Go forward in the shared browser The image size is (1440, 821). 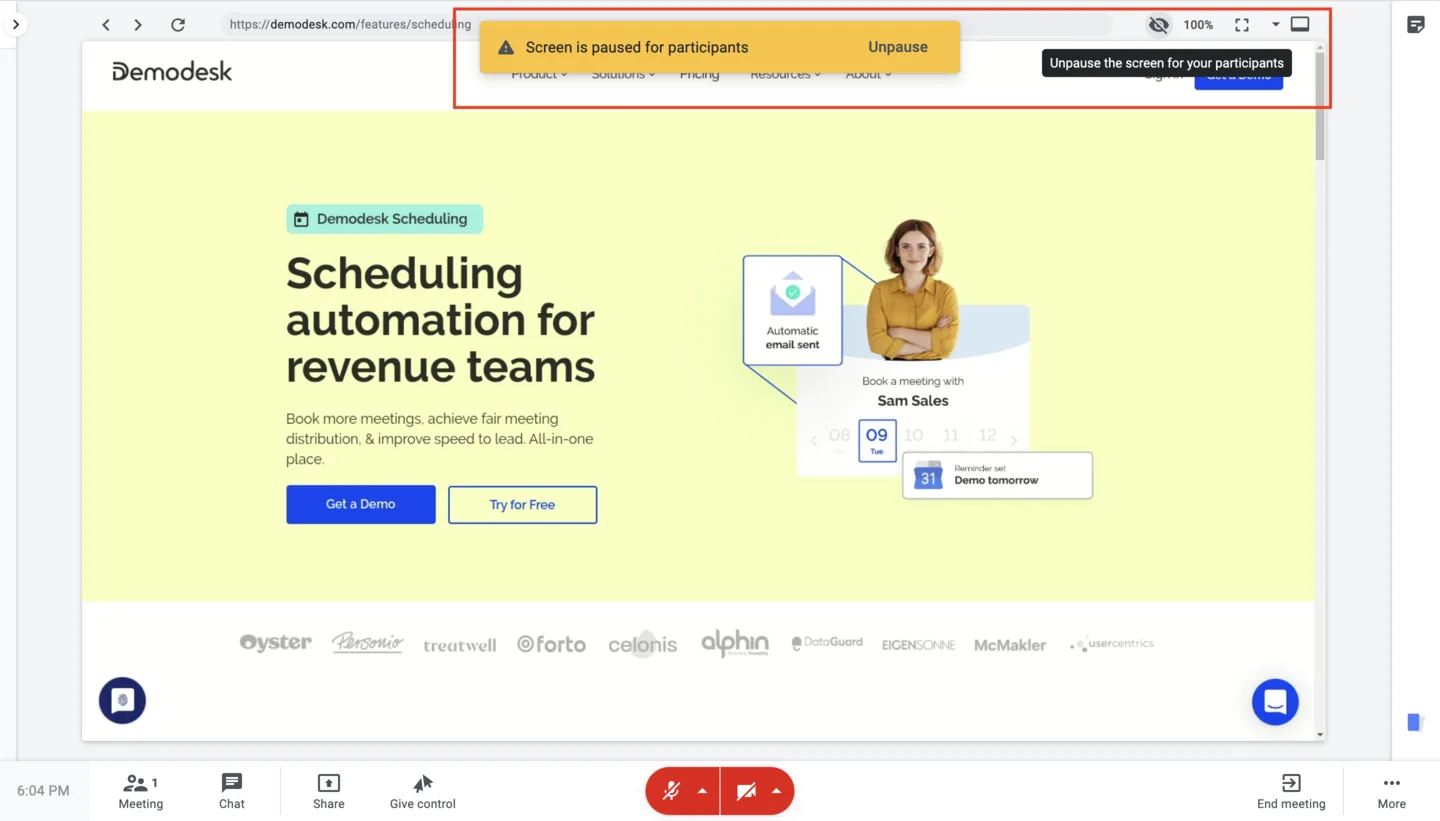(x=138, y=25)
